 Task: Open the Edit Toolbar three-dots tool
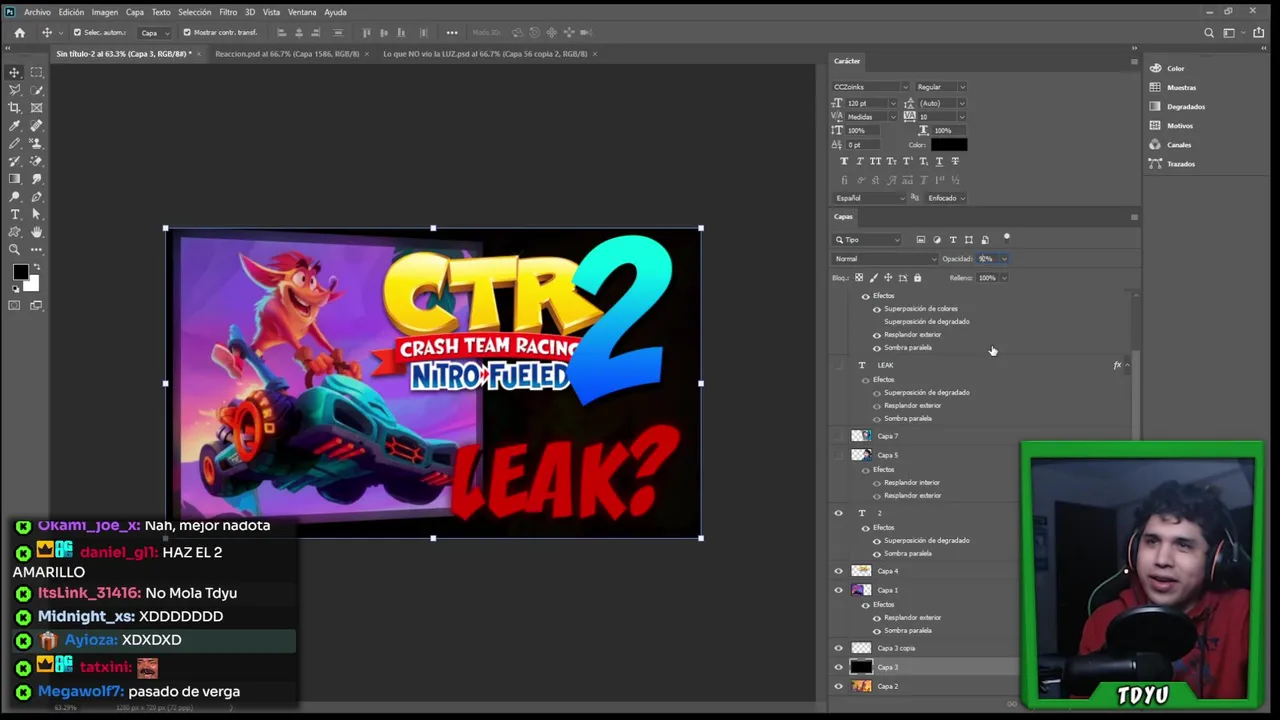pos(37,250)
